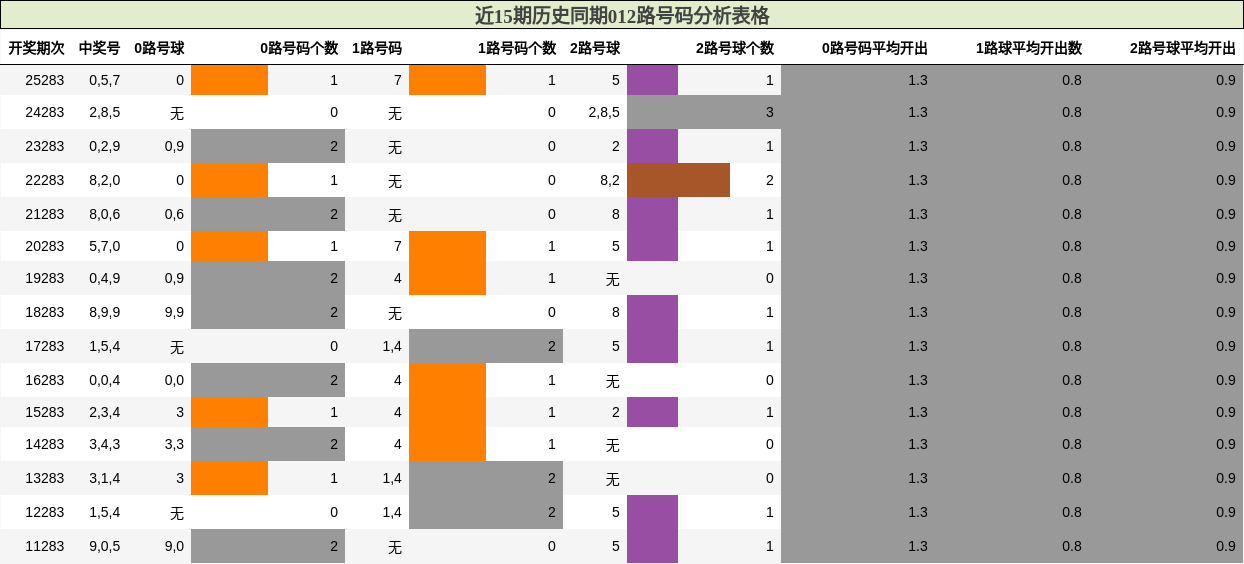Click 0路号球 value 9,9 in row 18283
Screen dimensions: 1244x564
[x=174, y=312]
